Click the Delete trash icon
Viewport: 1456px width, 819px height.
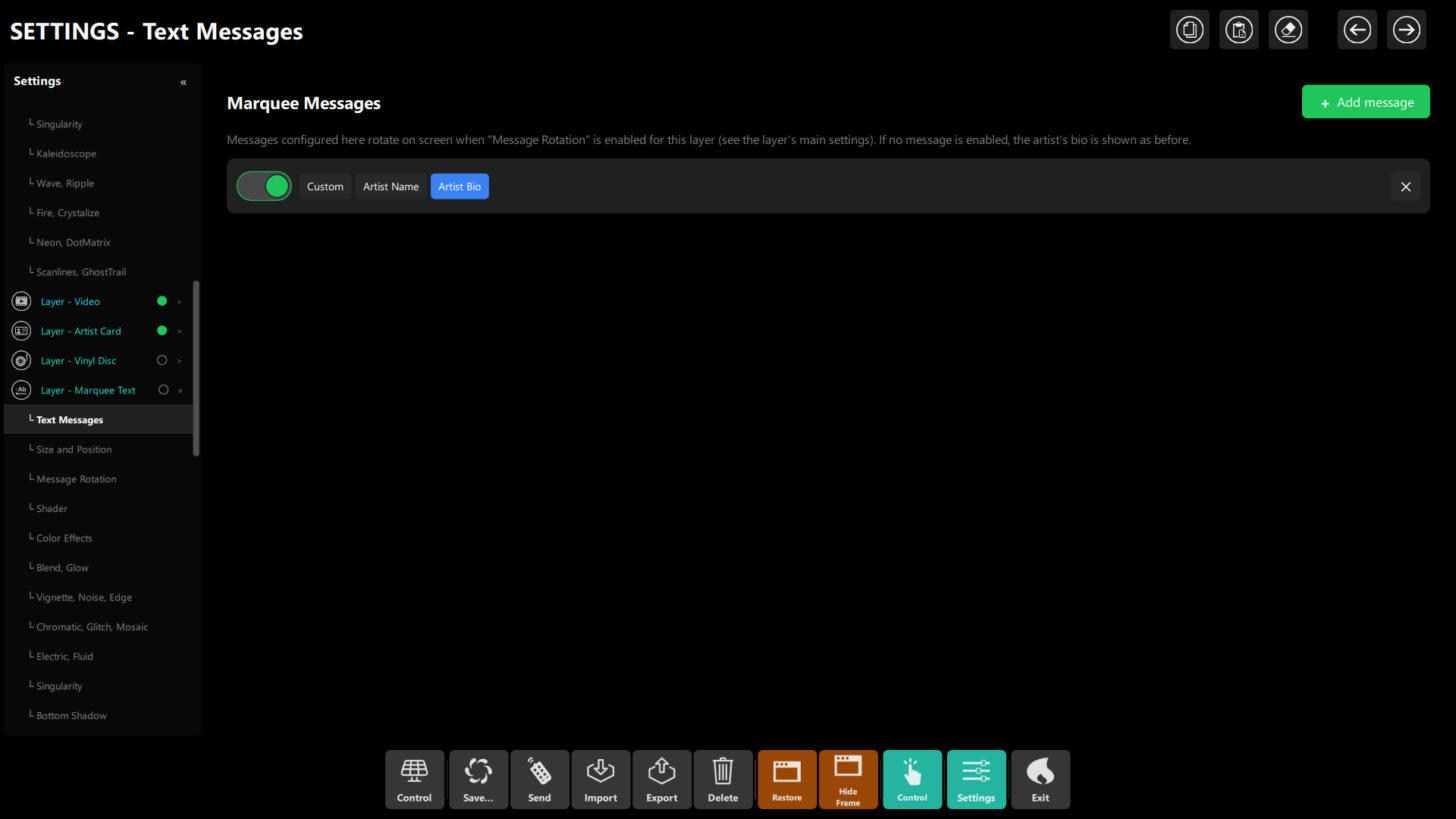[722, 779]
